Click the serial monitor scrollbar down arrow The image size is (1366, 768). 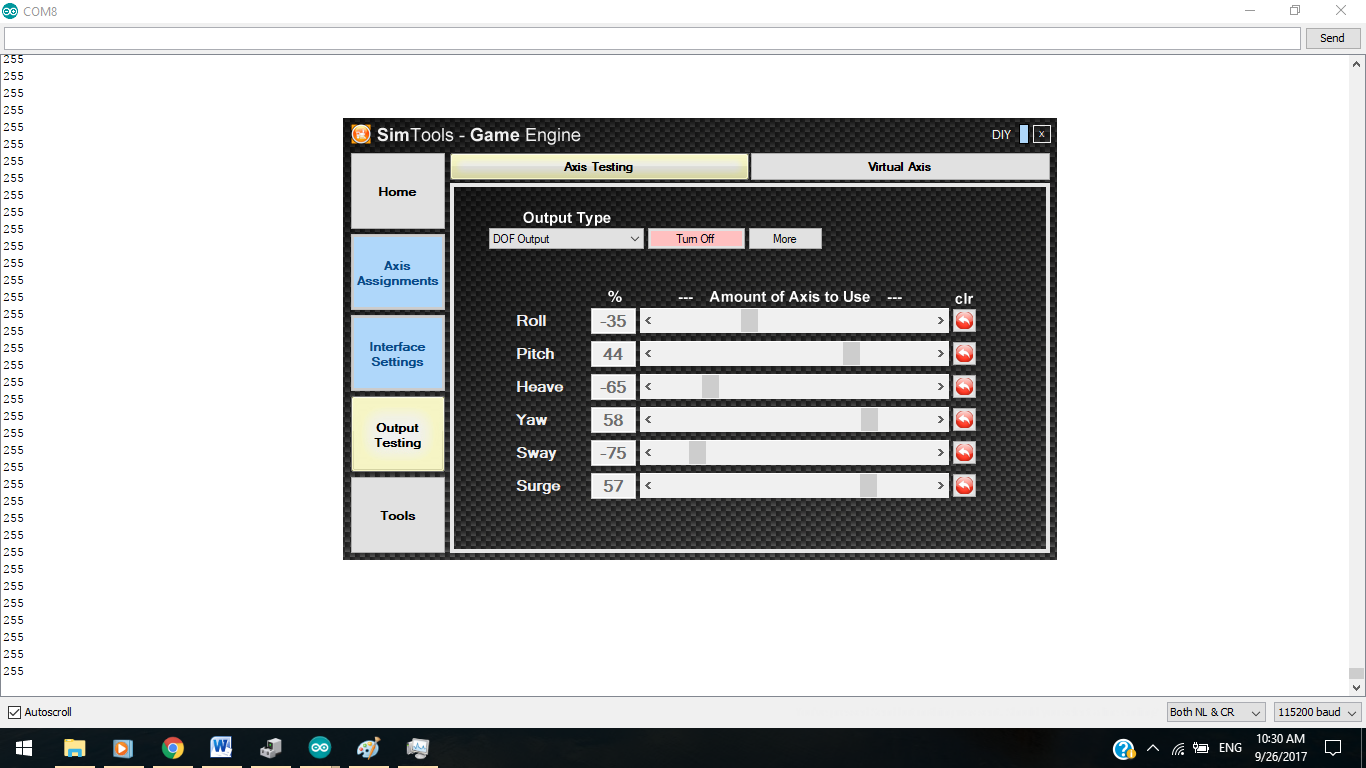tap(1356, 688)
